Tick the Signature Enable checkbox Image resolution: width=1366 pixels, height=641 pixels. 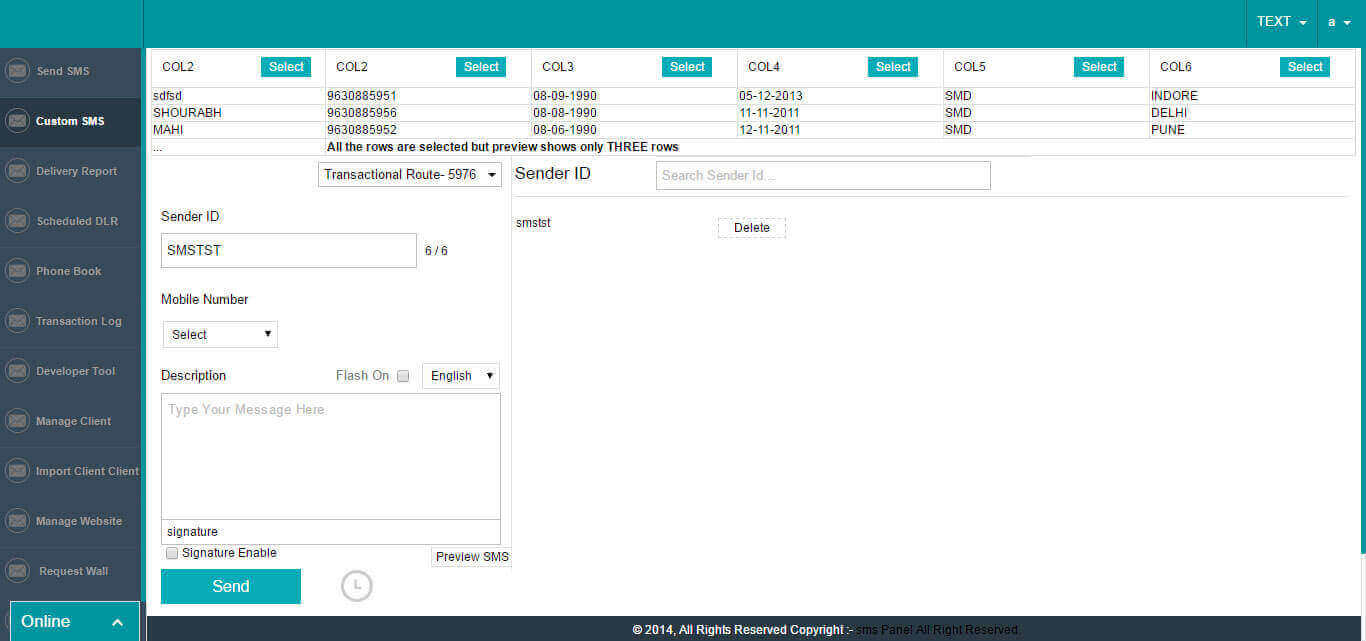pyautogui.click(x=172, y=553)
